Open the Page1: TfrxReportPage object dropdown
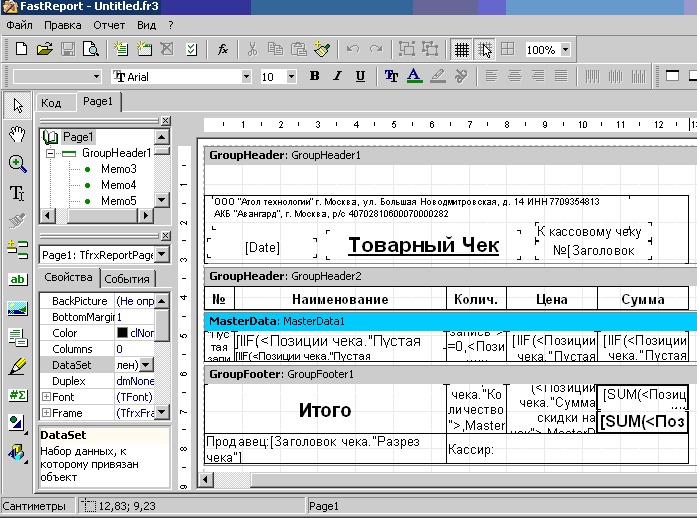 162,255
